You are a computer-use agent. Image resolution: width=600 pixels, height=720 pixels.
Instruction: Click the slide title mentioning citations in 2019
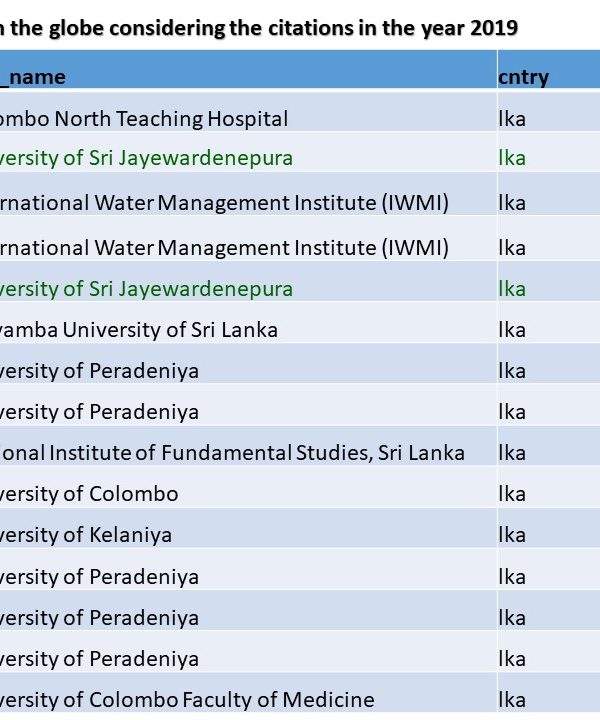(259, 27)
